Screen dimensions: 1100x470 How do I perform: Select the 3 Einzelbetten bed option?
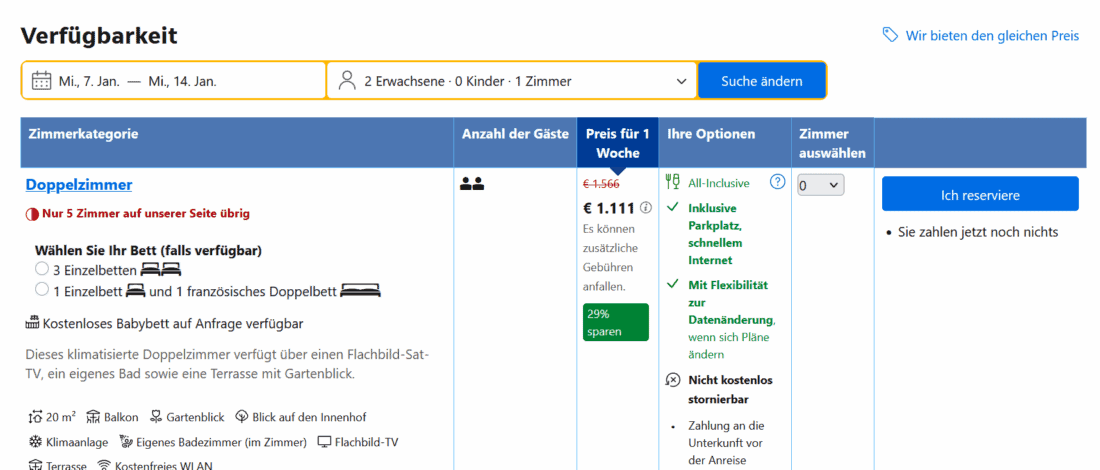tap(42, 269)
